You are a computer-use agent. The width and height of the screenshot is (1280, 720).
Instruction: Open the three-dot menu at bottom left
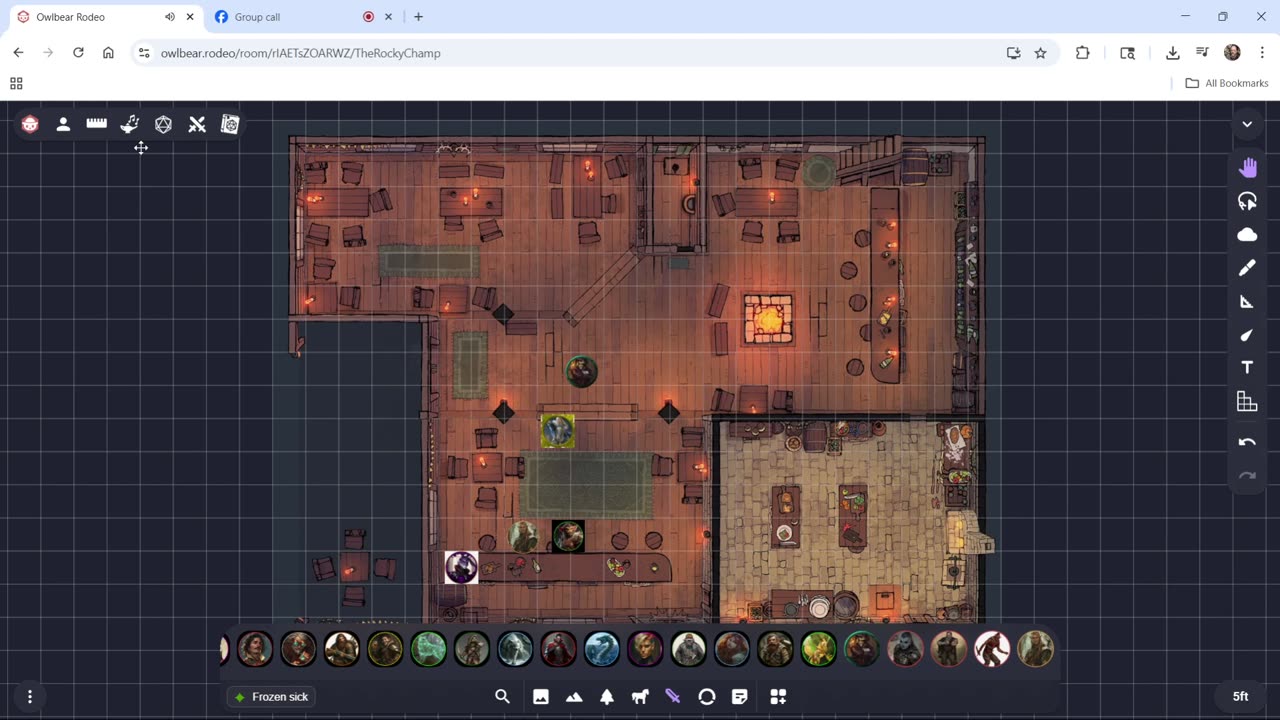pos(30,696)
